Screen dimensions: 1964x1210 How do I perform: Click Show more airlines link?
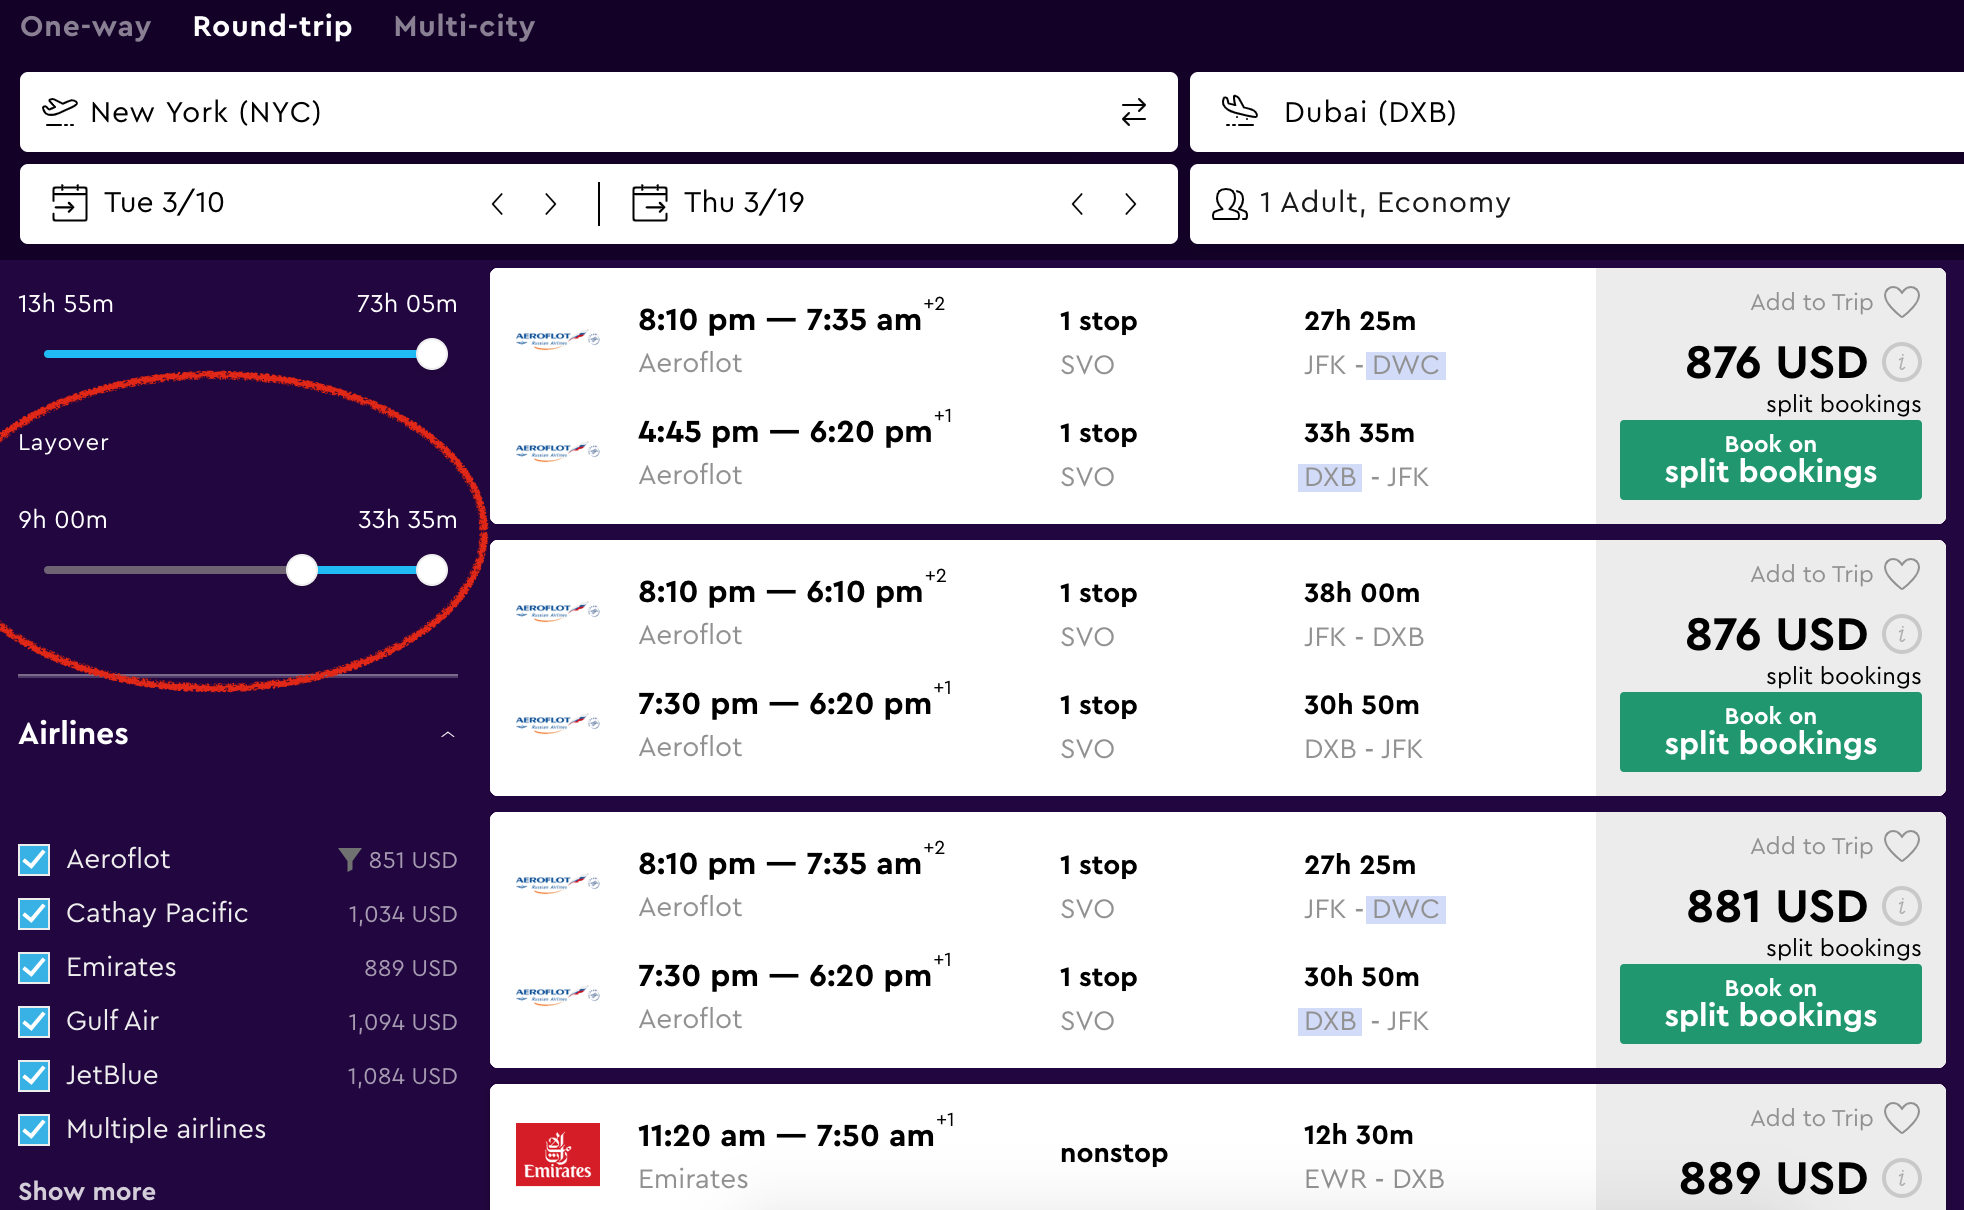[87, 1191]
